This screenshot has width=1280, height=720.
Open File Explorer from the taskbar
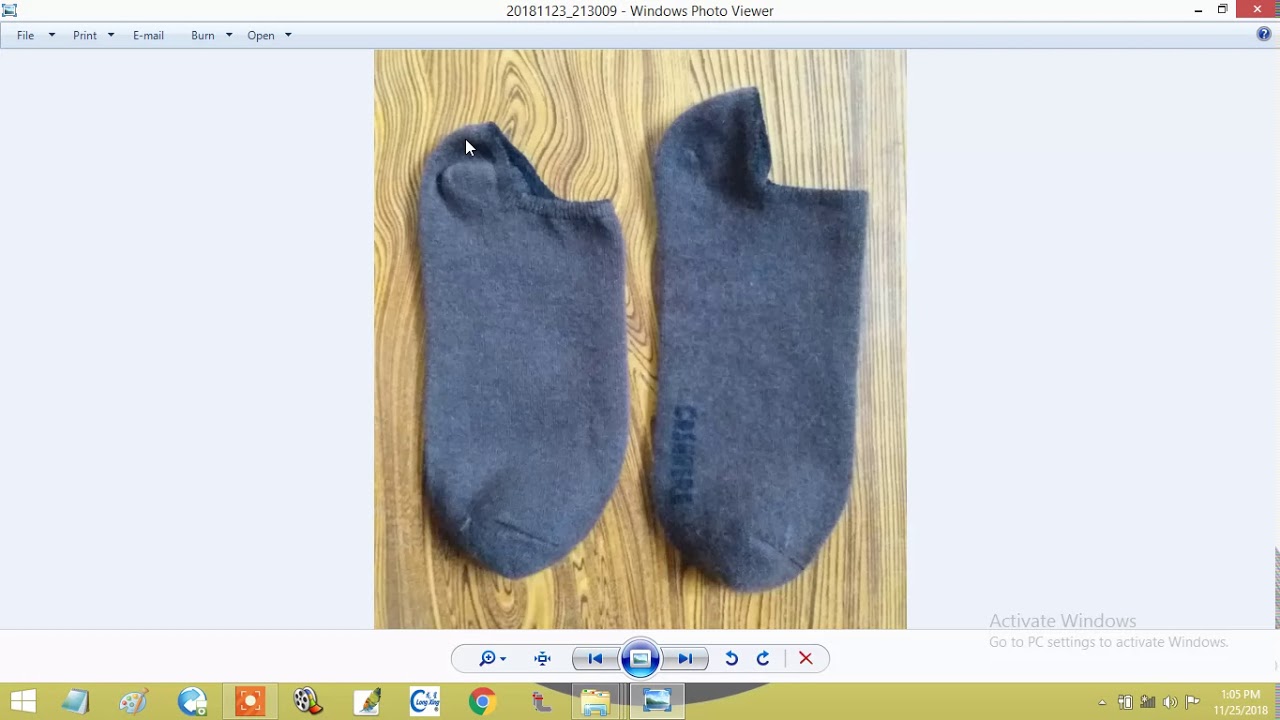point(596,701)
